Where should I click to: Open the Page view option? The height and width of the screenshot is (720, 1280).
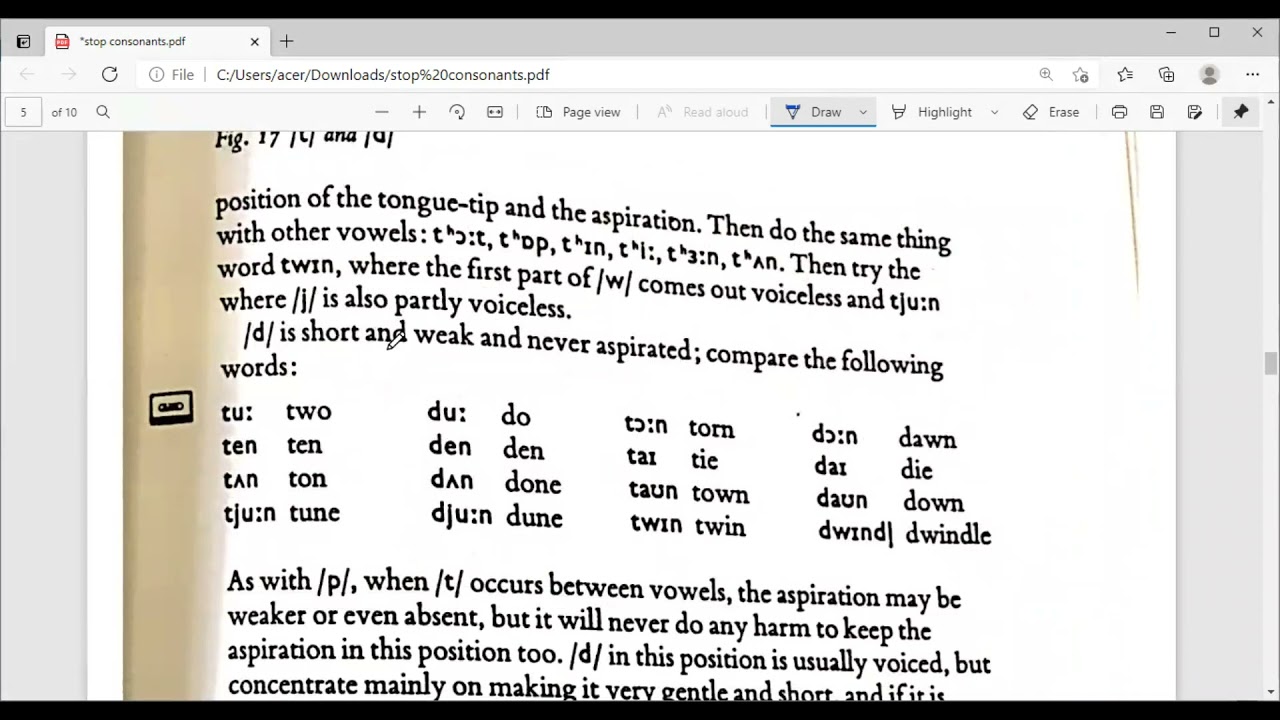pyautogui.click(x=579, y=112)
